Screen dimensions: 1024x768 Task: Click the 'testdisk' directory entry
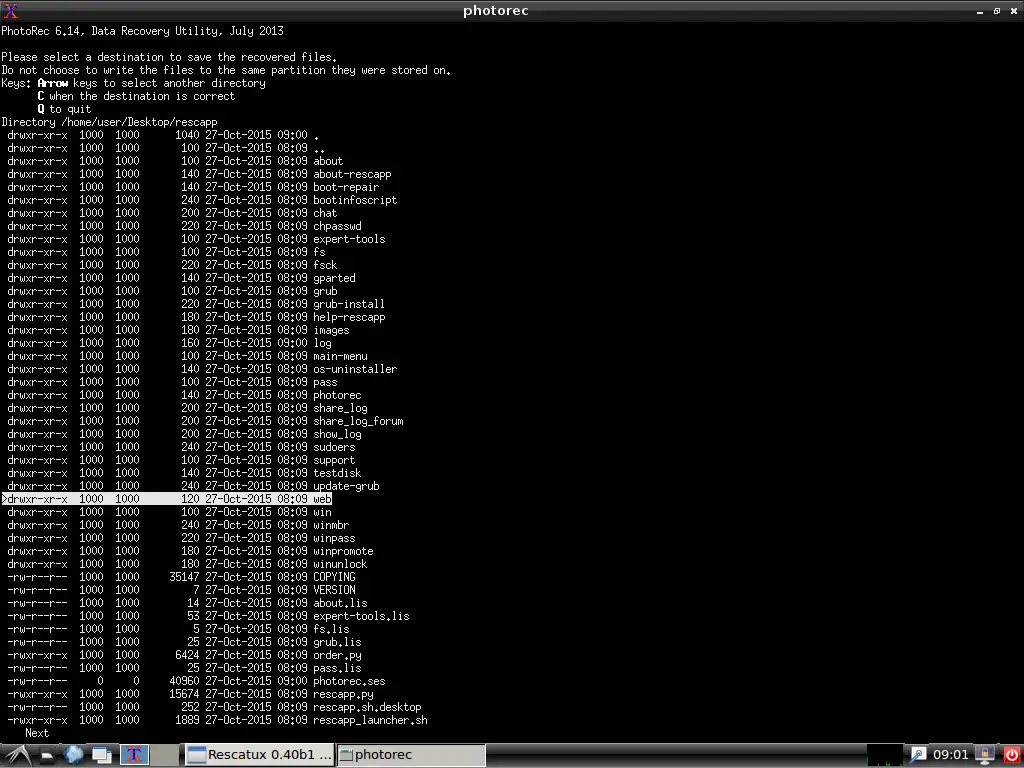[184, 473]
